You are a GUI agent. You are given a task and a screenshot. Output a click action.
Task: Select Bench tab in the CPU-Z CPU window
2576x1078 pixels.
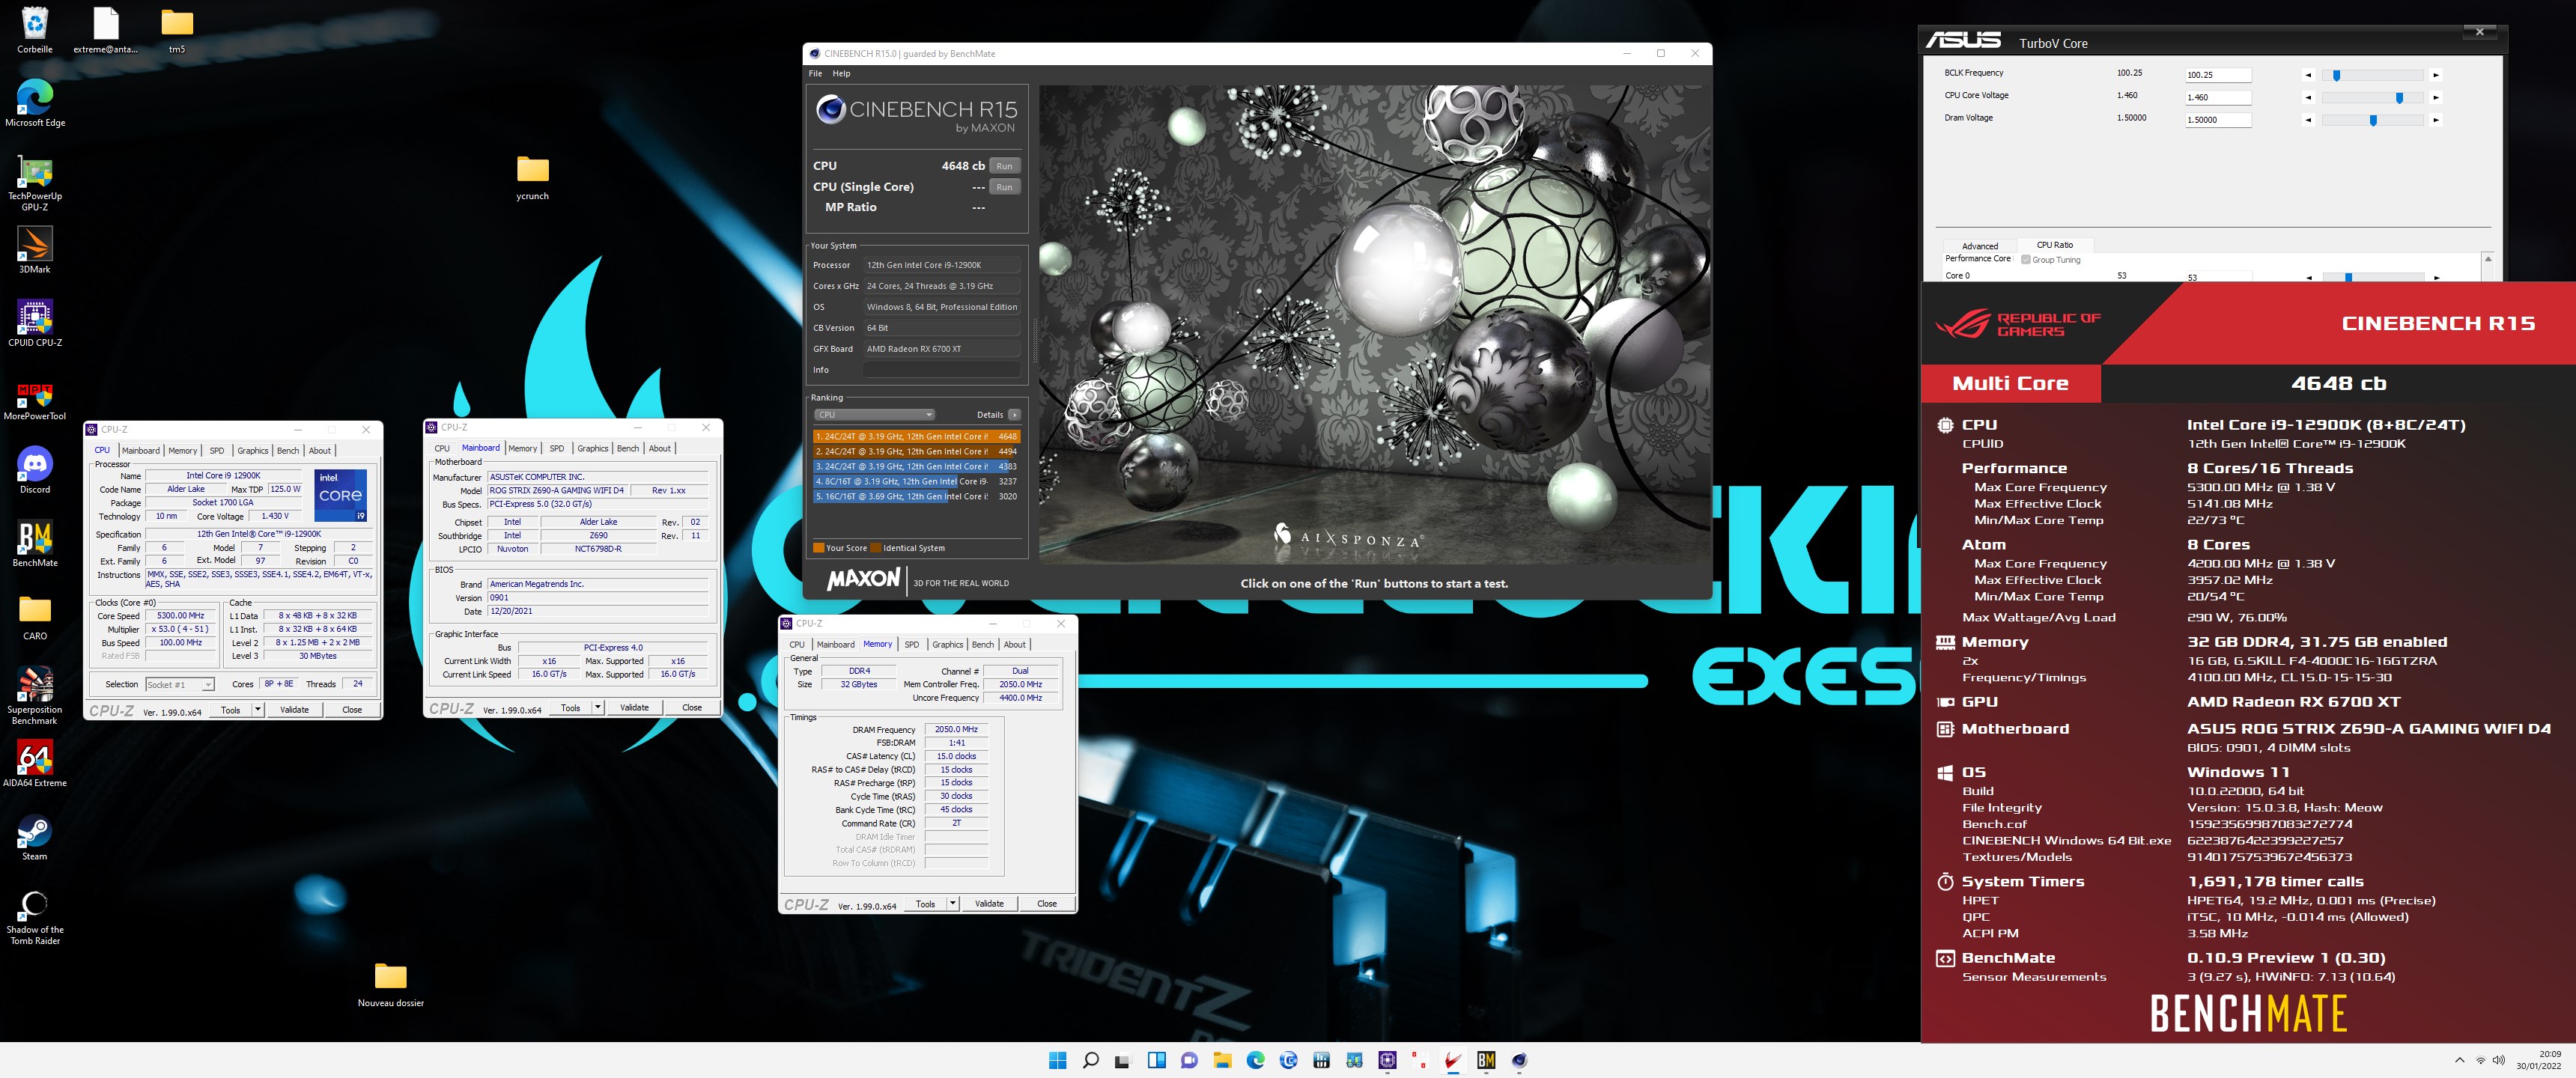288,451
